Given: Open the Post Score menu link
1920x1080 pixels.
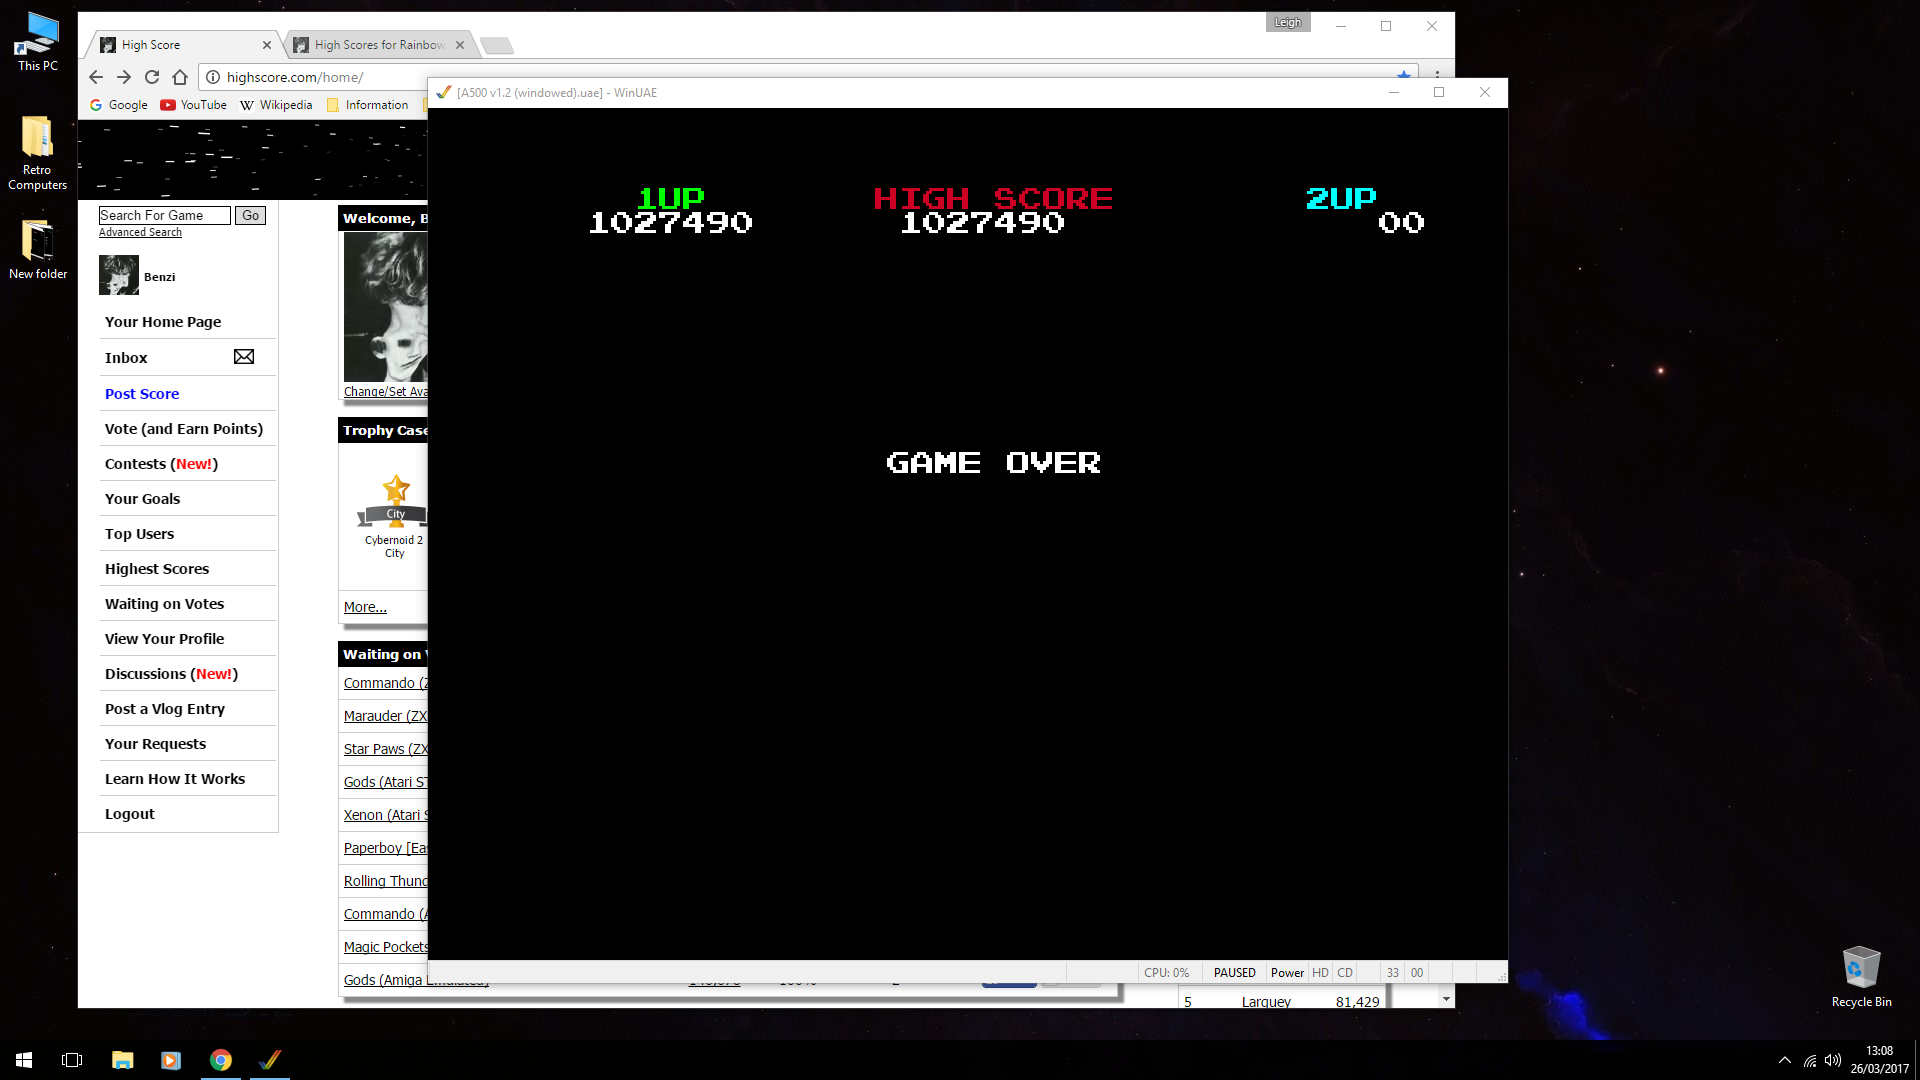Looking at the screenshot, I should [142, 394].
